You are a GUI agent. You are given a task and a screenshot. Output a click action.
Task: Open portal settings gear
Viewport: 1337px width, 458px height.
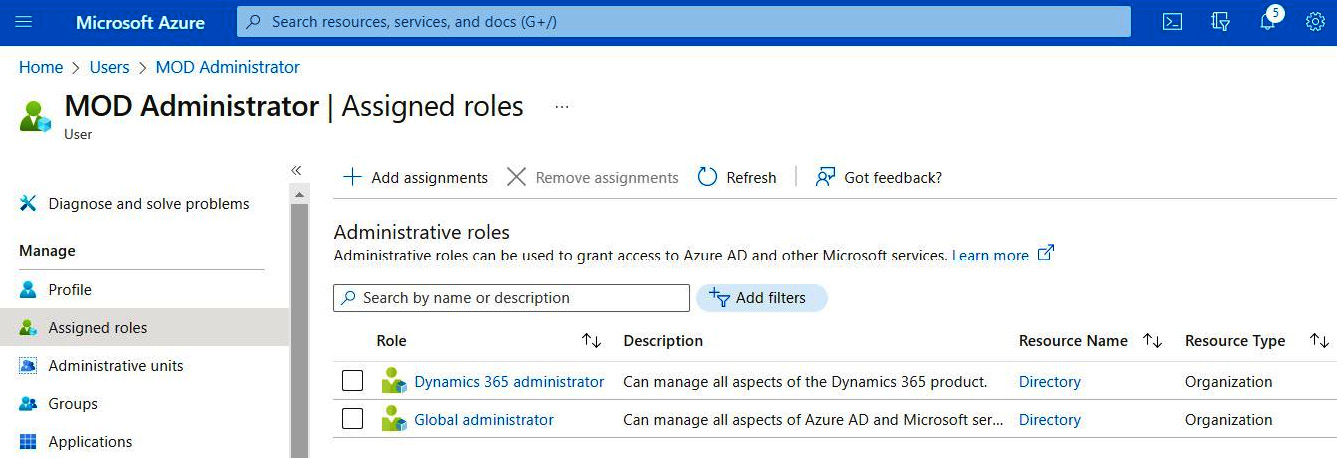[x=1315, y=22]
